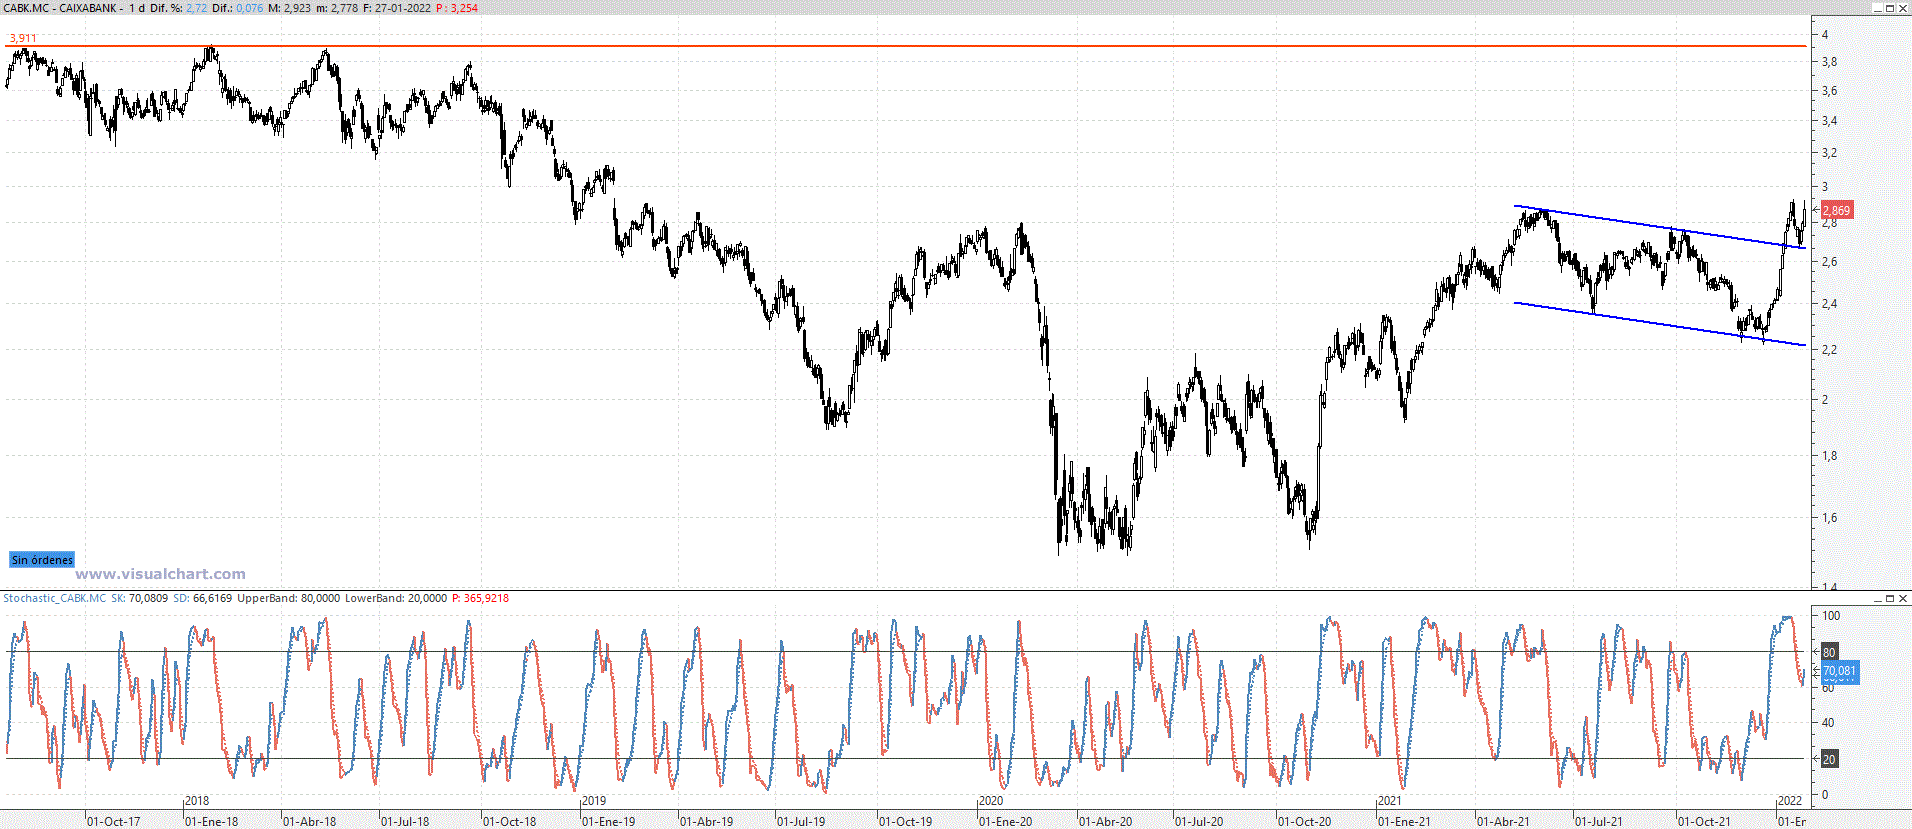Viewport: 1912px width, 829px height.
Task: Click the 2020 year marker on time axis
Action: [991, 801]
